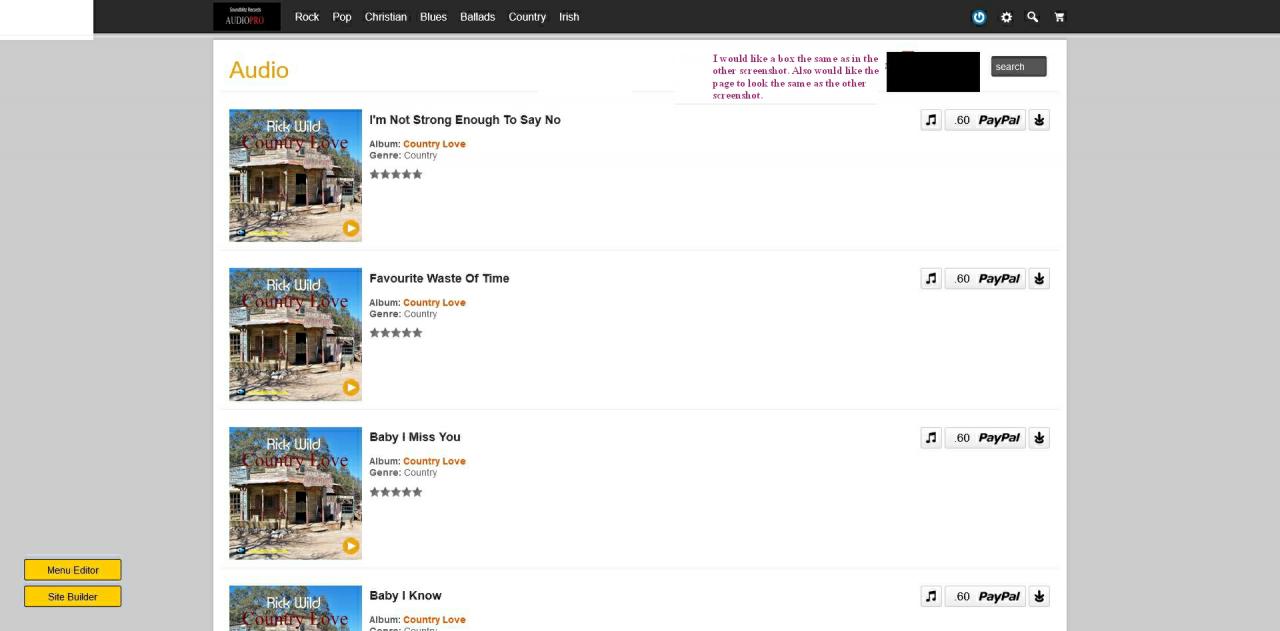Open the settings gear icon
Image resolution: width=1280 pixels, height=631 pixels.
pyautogui.click(x=1006, y=17)
